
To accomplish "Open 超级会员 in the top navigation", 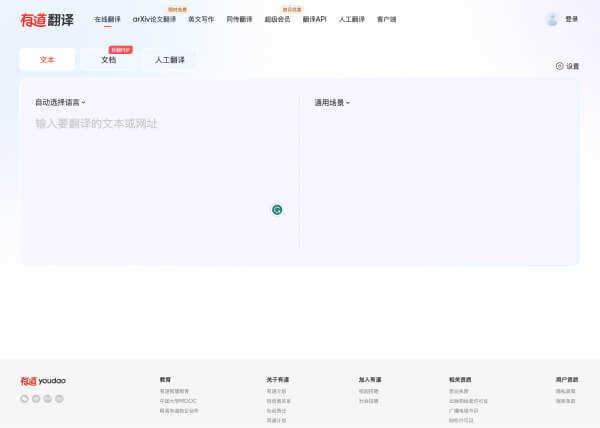I will tap(277, 20).
